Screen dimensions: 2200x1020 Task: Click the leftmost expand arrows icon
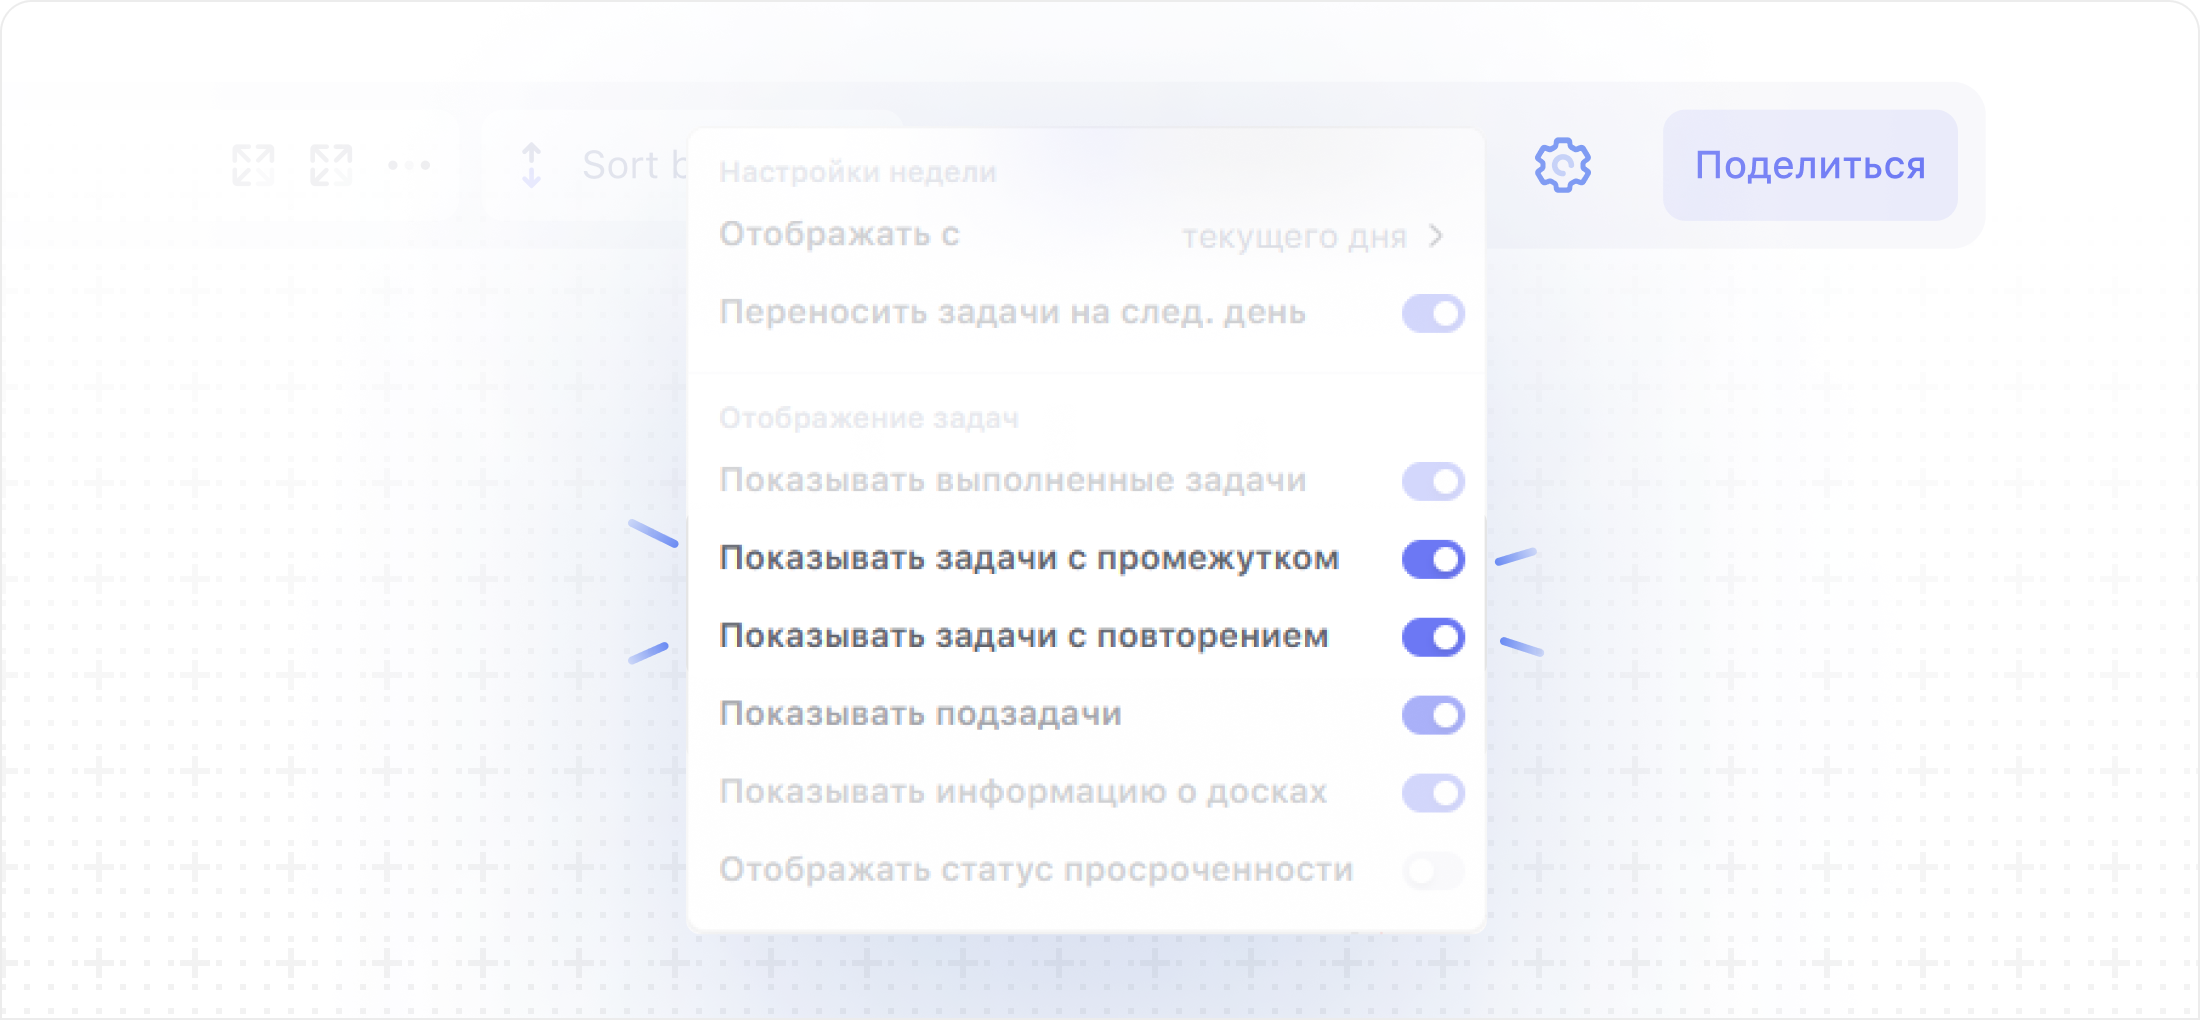coord(253,165)
